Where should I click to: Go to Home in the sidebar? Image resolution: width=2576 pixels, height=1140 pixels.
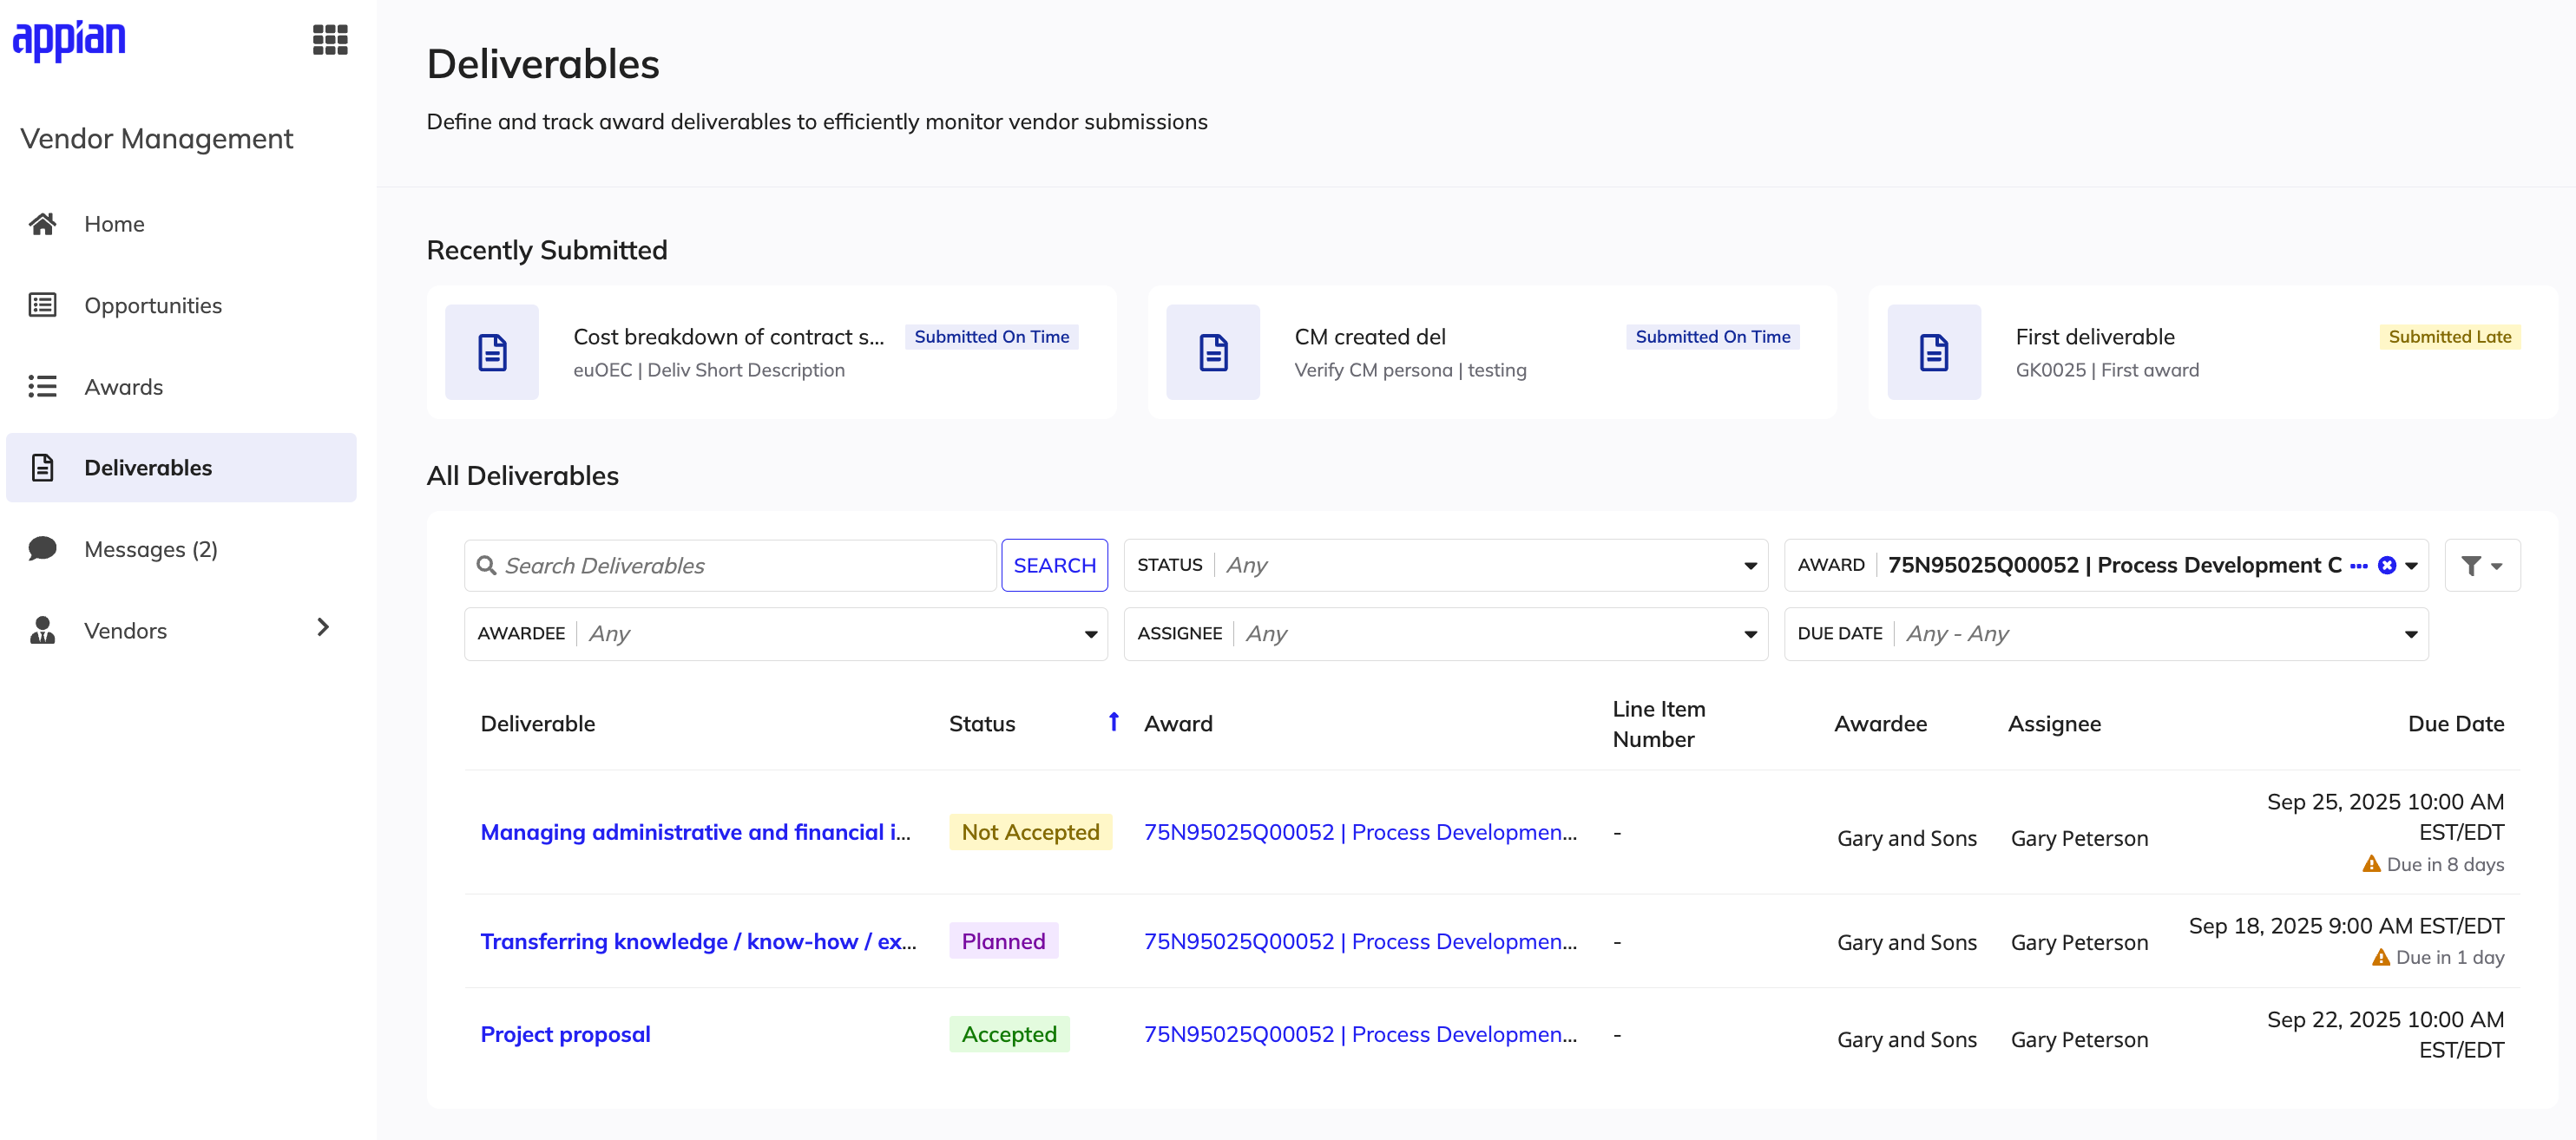181,223
